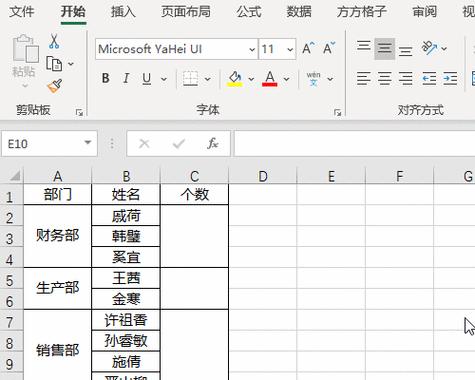475x380 pixels.
Task: Switch to the 页面布局 tab
Action: 186,12
